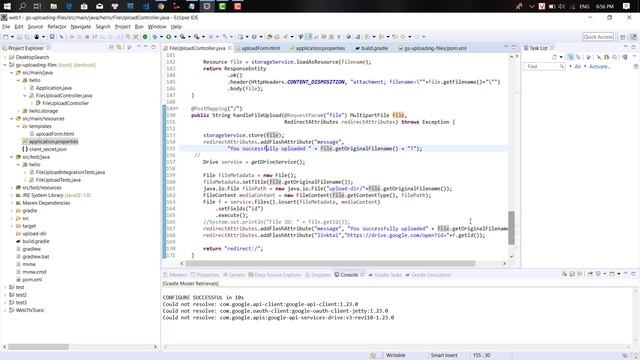Click the Open Perspective icon

(623, 37)
